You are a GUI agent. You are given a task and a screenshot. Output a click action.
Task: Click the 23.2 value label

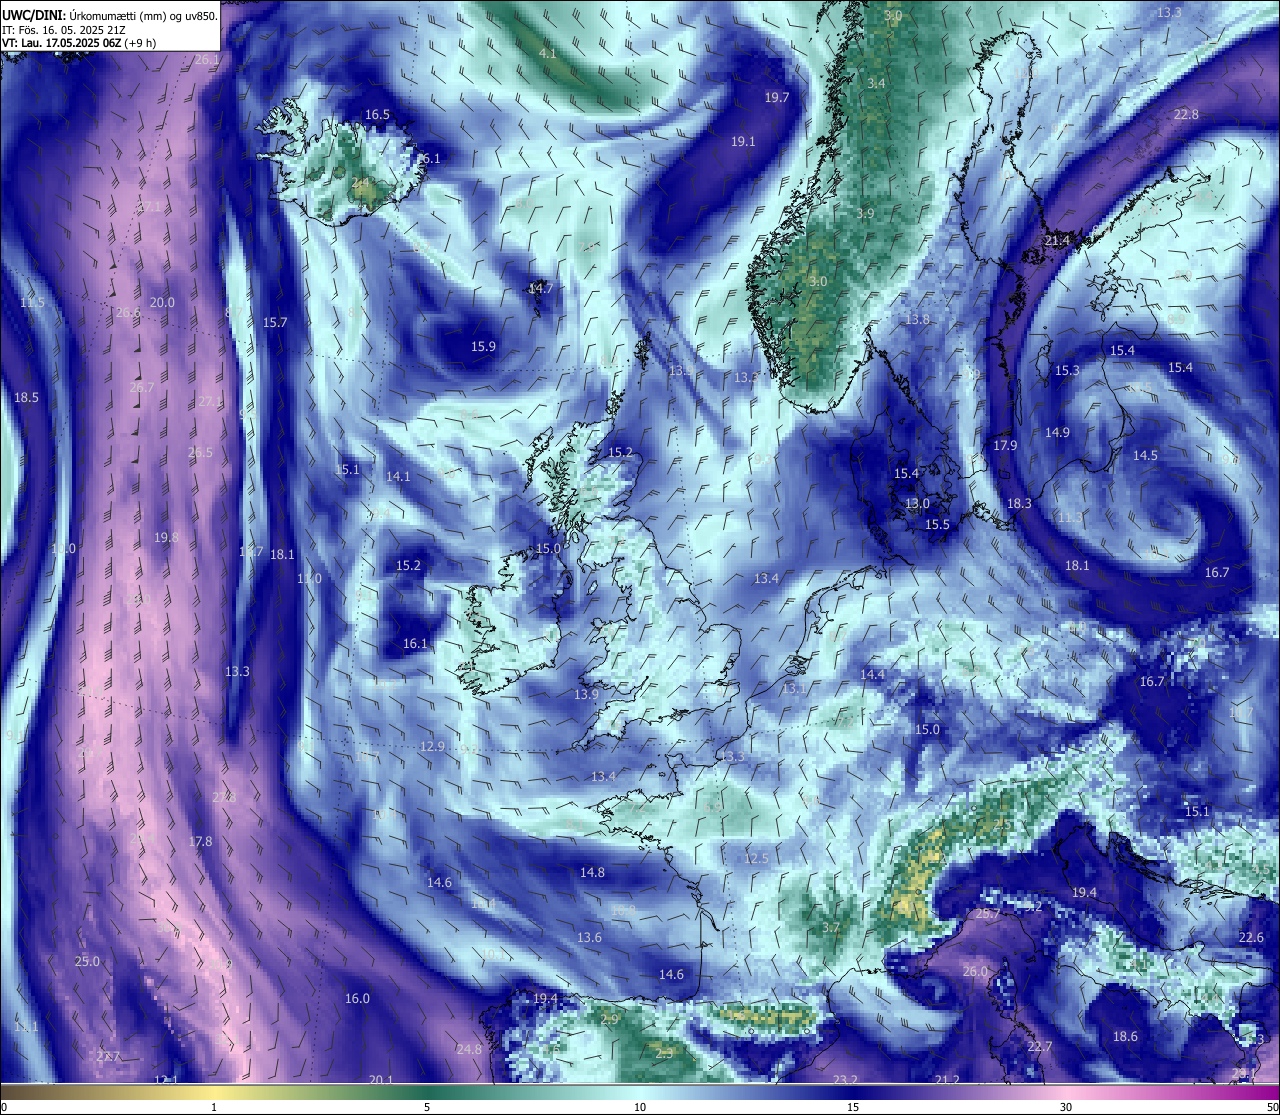click(x=845, y=1080)
